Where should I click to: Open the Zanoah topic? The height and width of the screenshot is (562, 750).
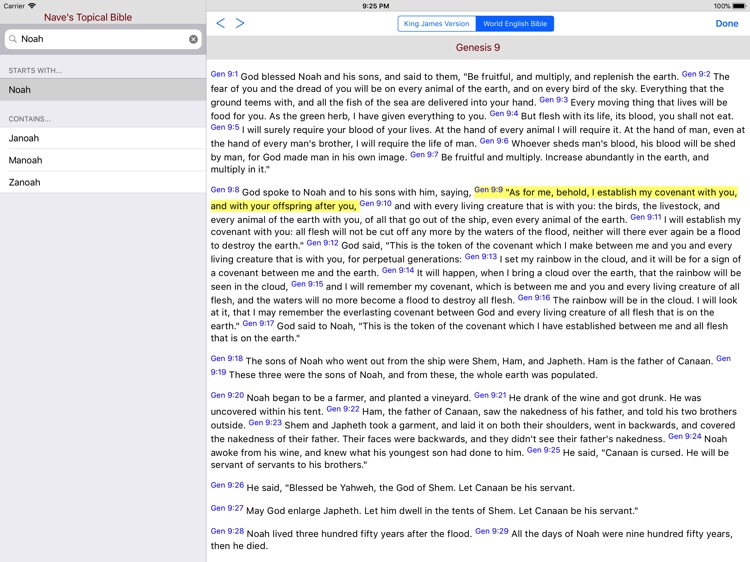click(x=103, y=182)
